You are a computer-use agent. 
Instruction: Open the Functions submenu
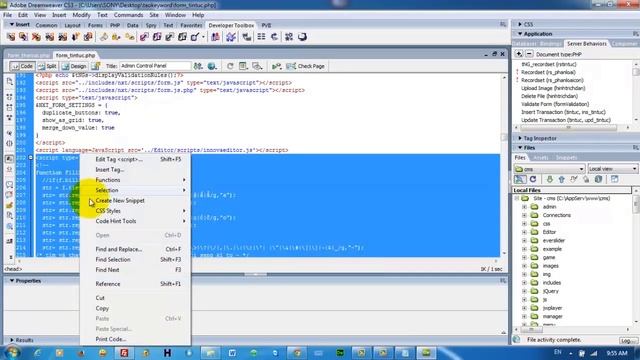[x=135, y=180]
